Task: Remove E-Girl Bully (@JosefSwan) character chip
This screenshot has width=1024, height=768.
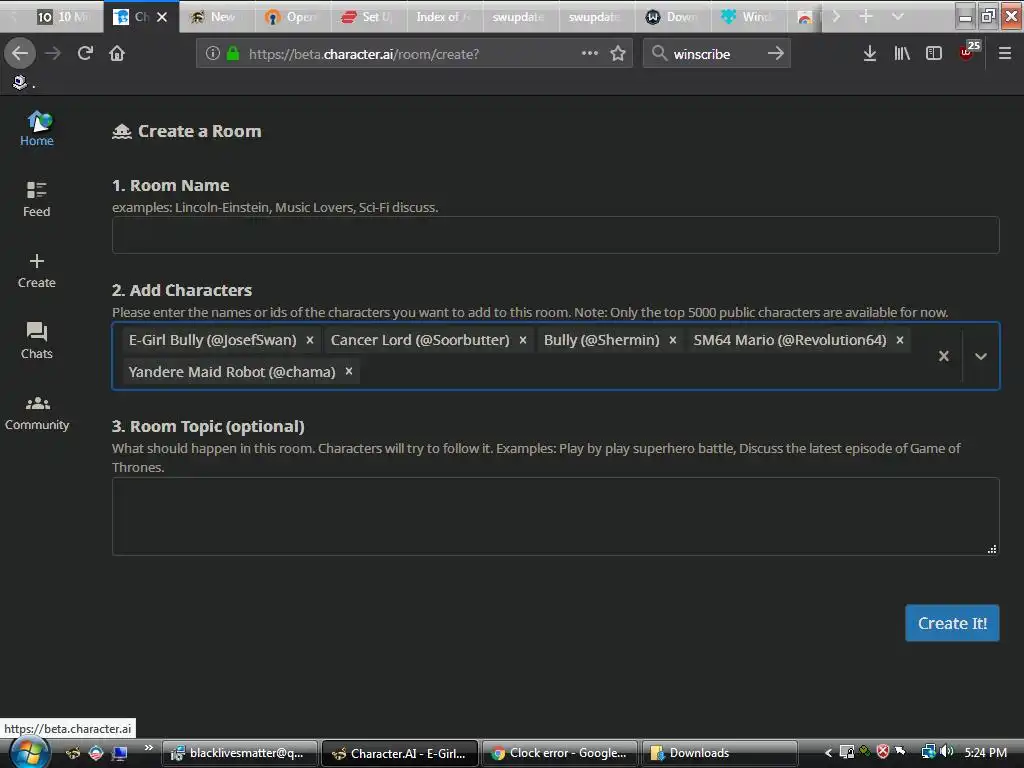Action: click(310, 340)
